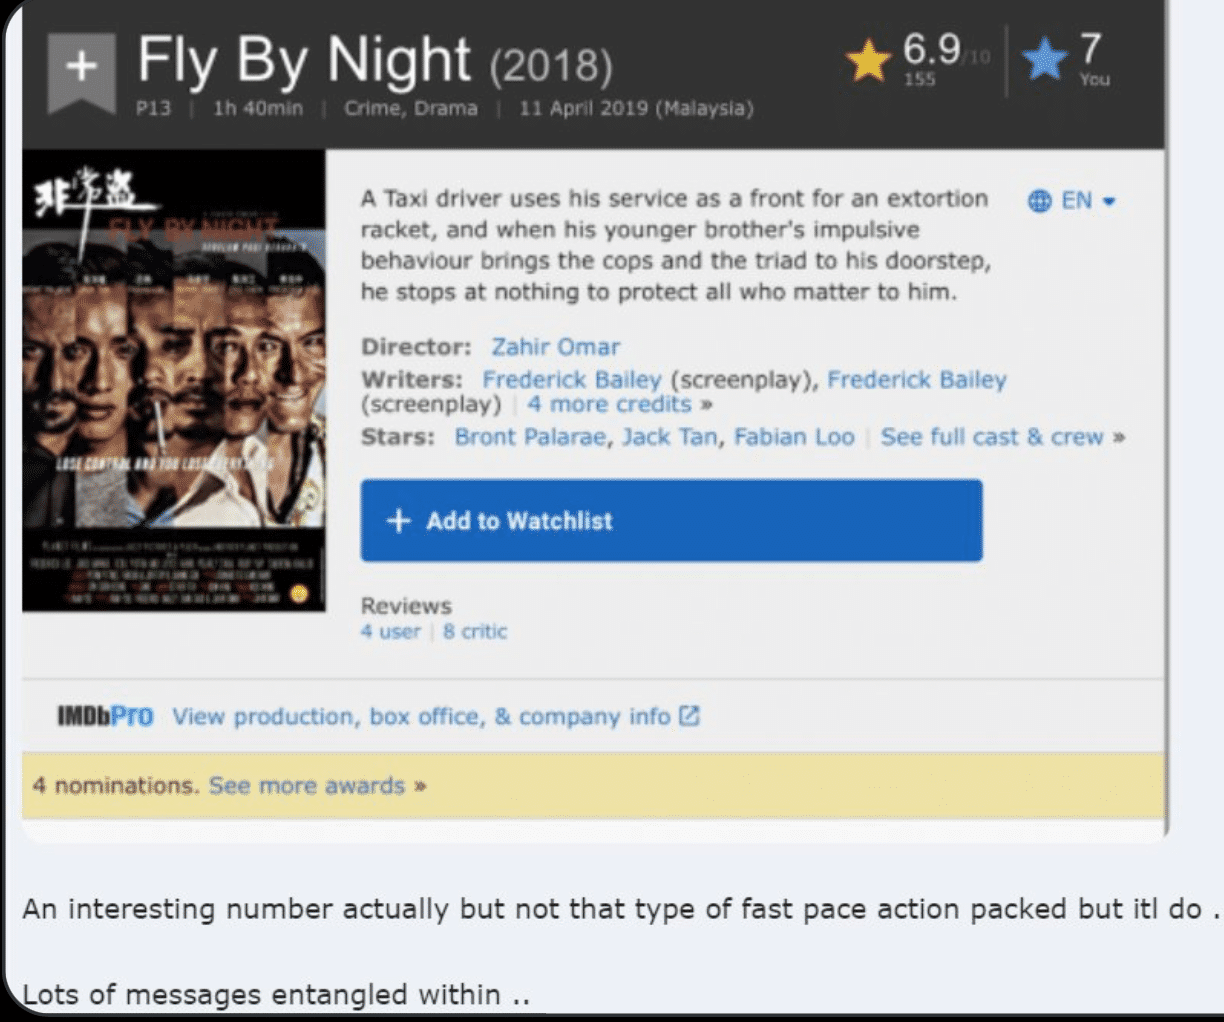
Task: Click the IMDbPro logo
Action: 105,716
